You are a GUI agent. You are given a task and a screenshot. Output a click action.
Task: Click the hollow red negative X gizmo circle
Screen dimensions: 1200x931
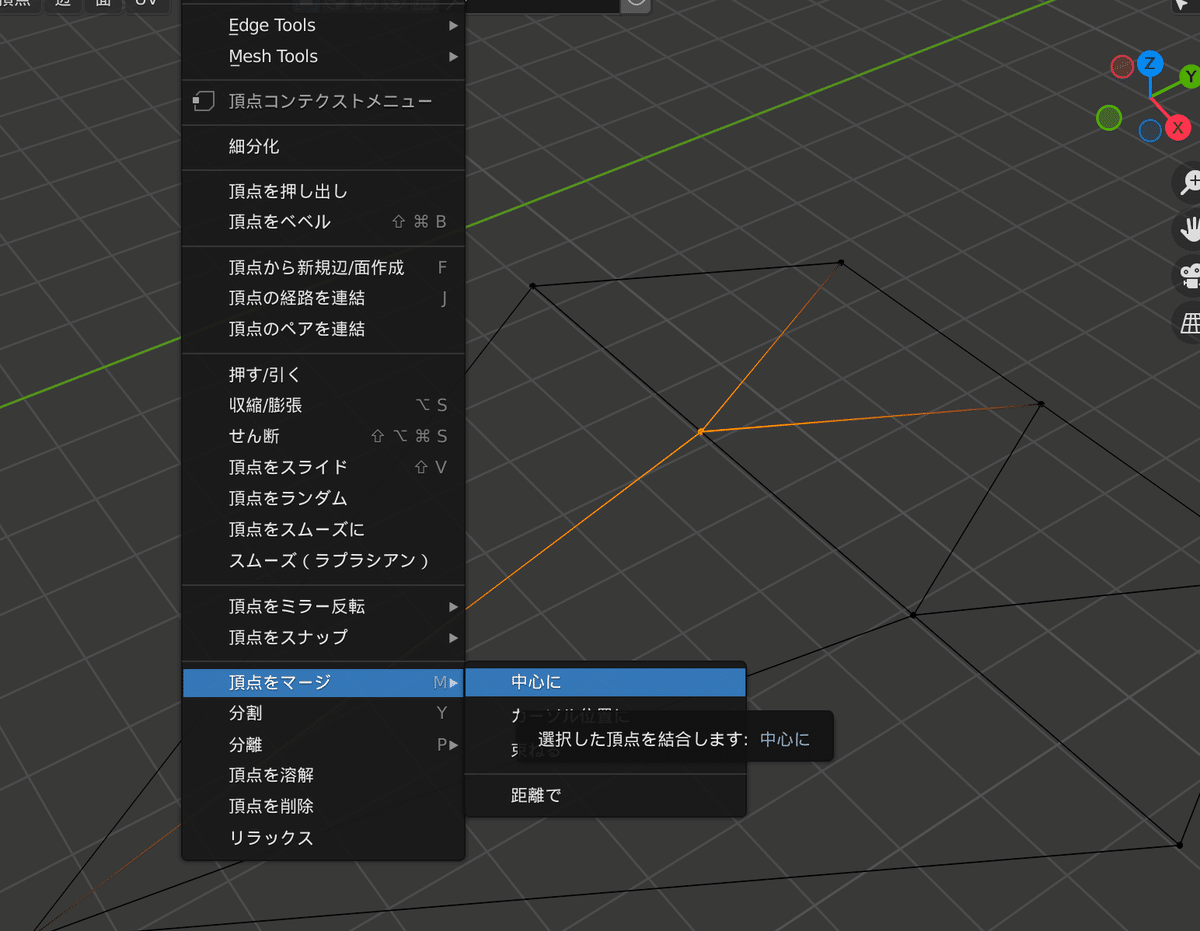pyautogui.click(x=1122, y=67)
